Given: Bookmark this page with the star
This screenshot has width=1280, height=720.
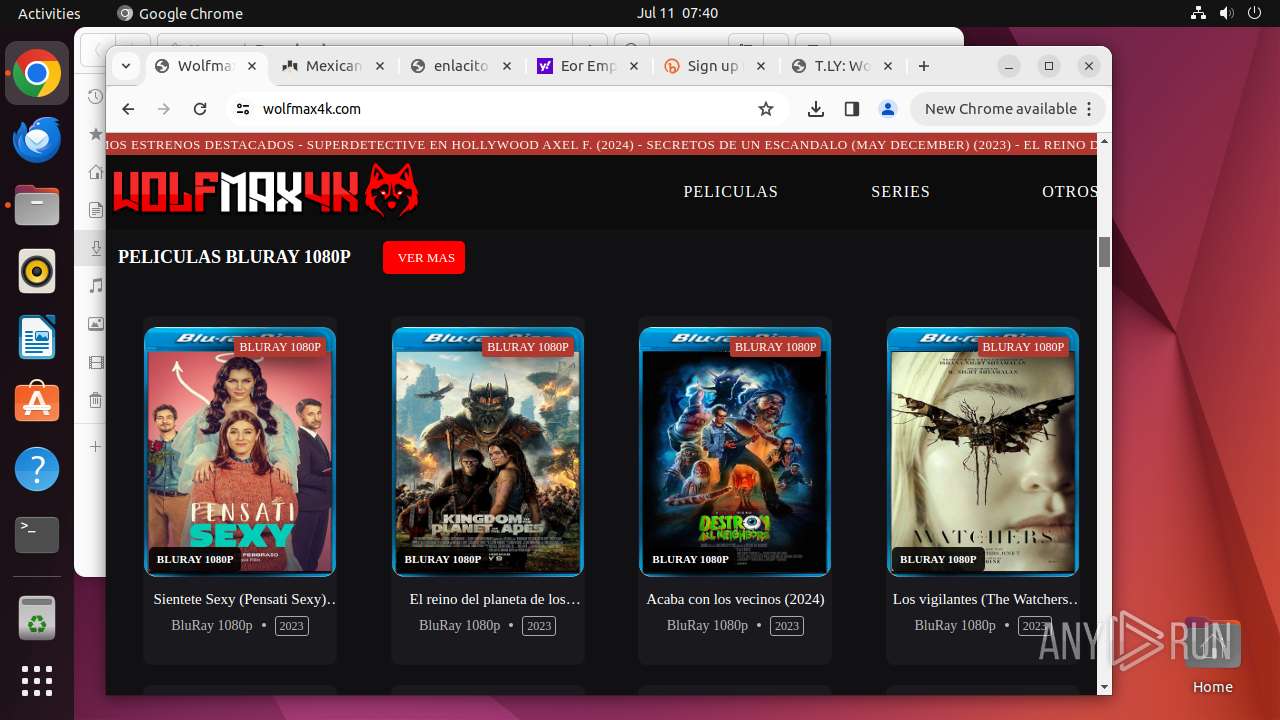Looking at the screenshot, I should pos(766,109).
